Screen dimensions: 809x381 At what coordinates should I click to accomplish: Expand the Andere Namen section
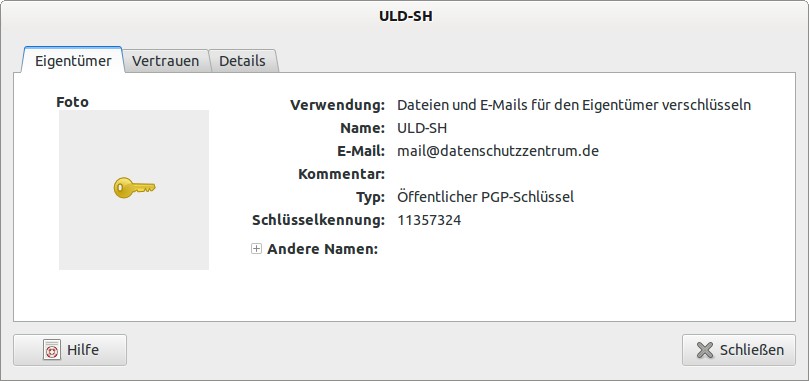(x=256, y=249)
